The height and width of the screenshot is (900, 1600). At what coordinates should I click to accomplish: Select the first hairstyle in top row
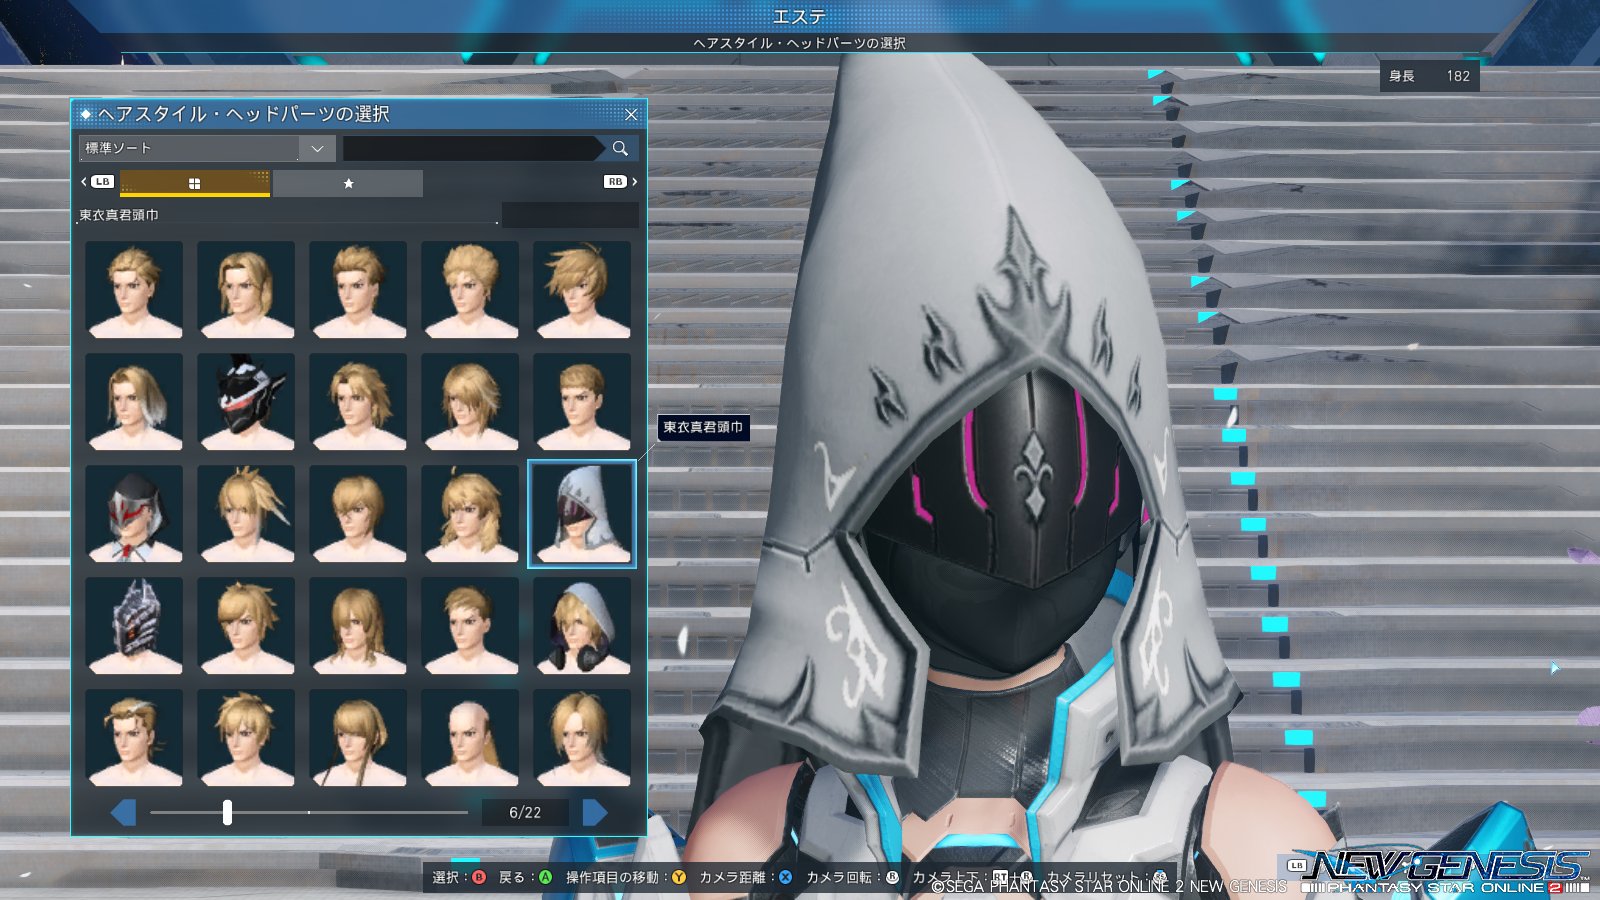coord(134,289)
